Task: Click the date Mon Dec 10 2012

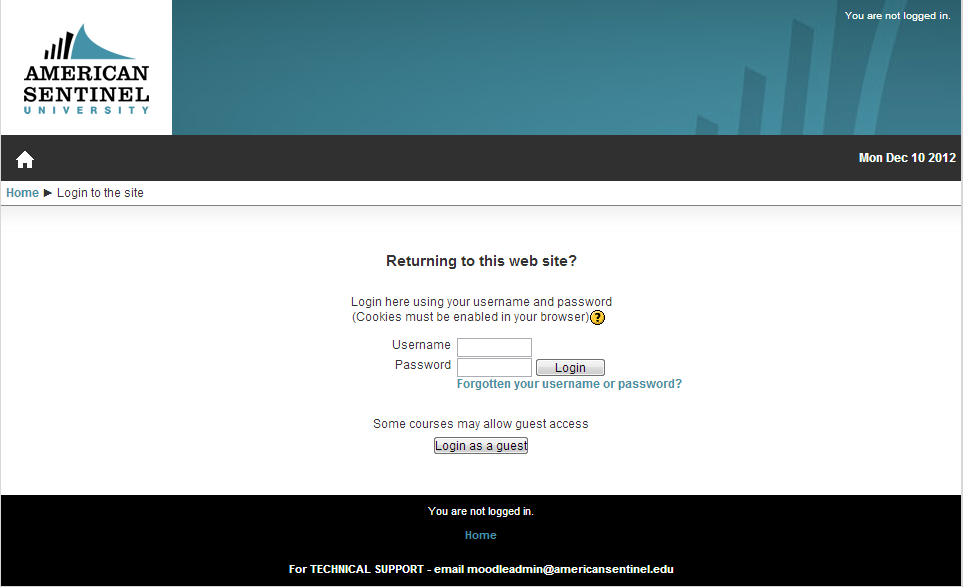Action: tap(907, 158)
